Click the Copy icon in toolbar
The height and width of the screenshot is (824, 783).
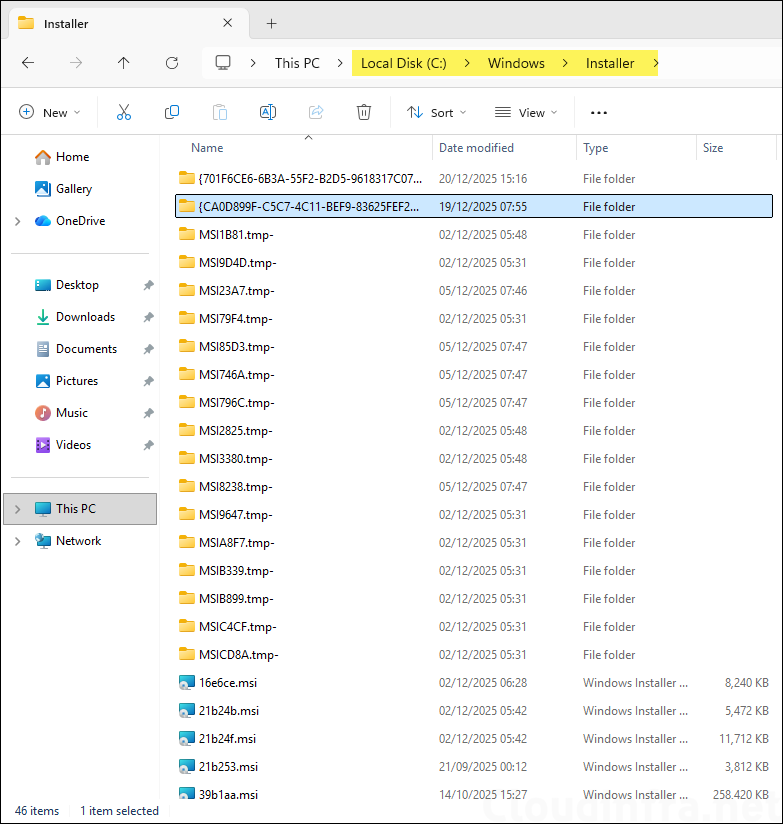point(172,113)
